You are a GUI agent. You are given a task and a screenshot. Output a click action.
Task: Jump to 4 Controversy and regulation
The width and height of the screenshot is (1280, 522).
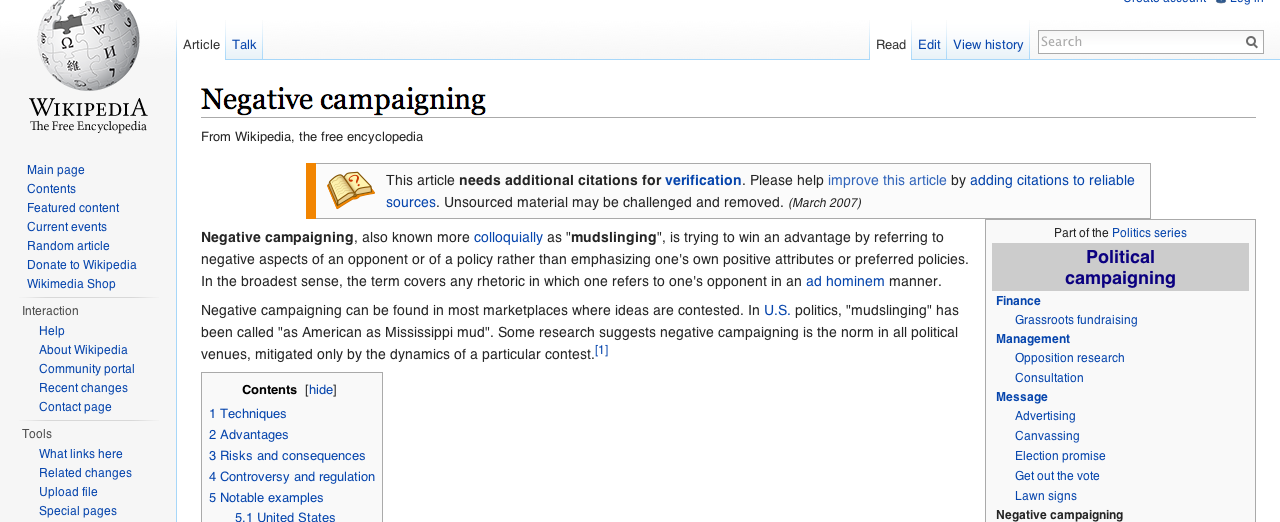coord(292,477)
